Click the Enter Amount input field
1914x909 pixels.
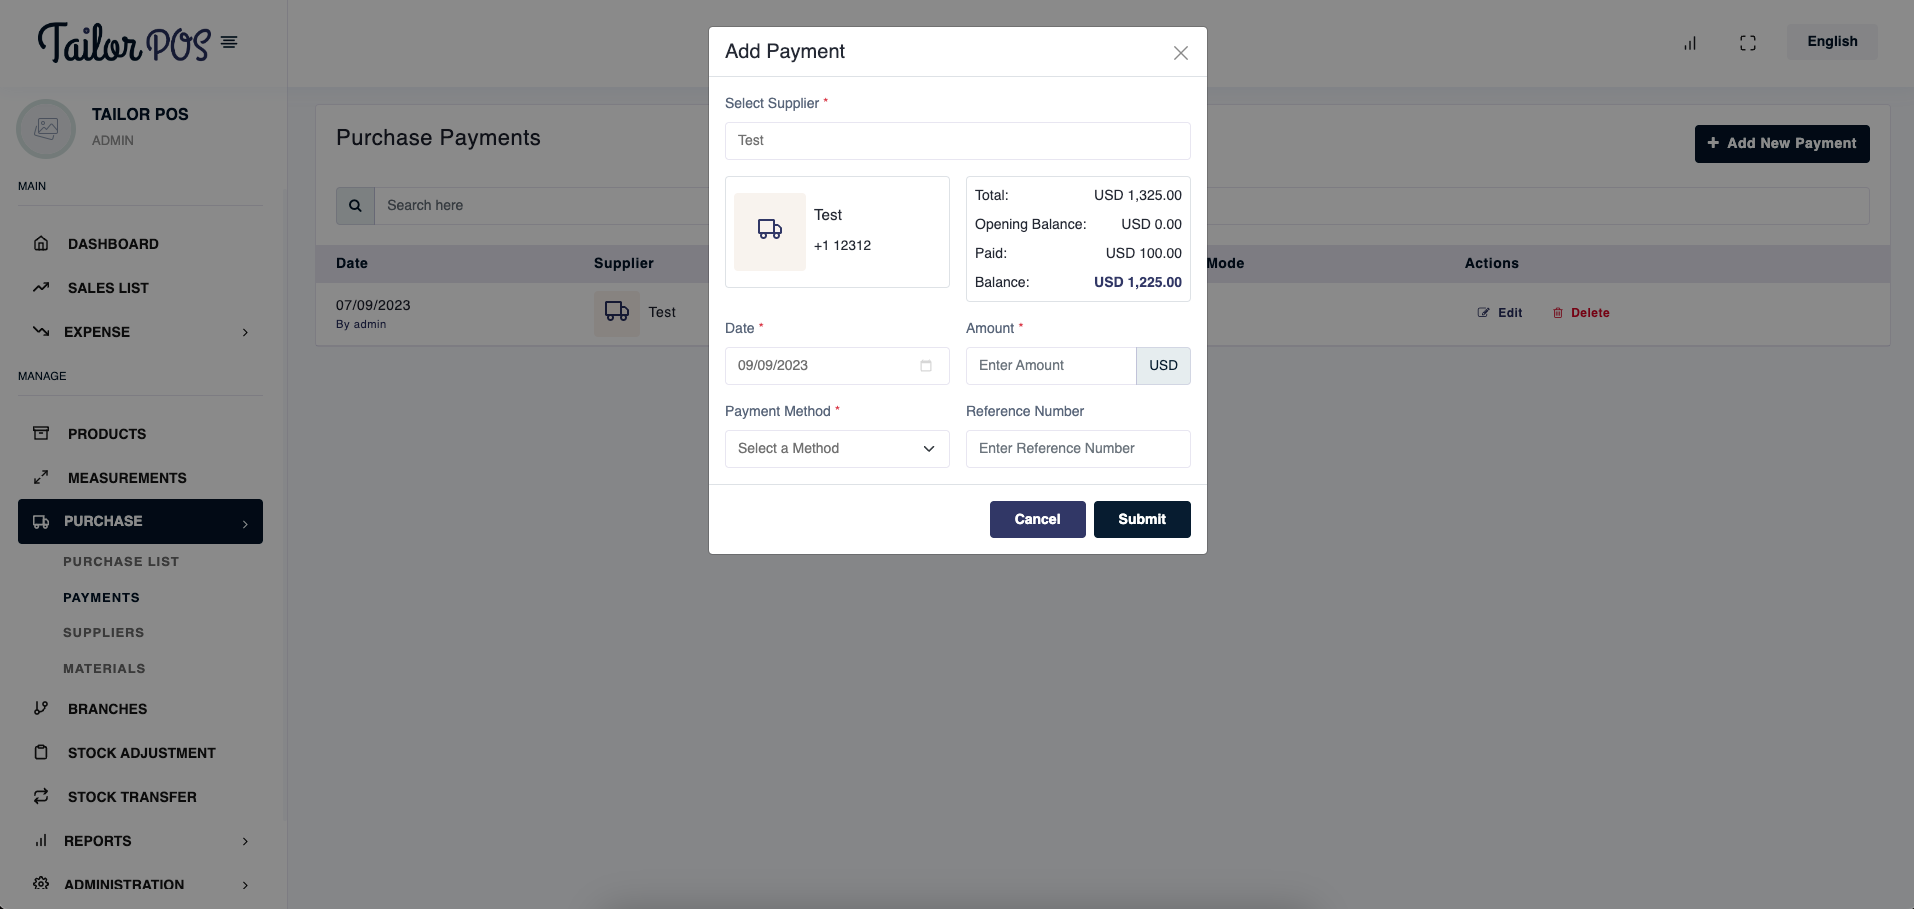(1050, 366)
